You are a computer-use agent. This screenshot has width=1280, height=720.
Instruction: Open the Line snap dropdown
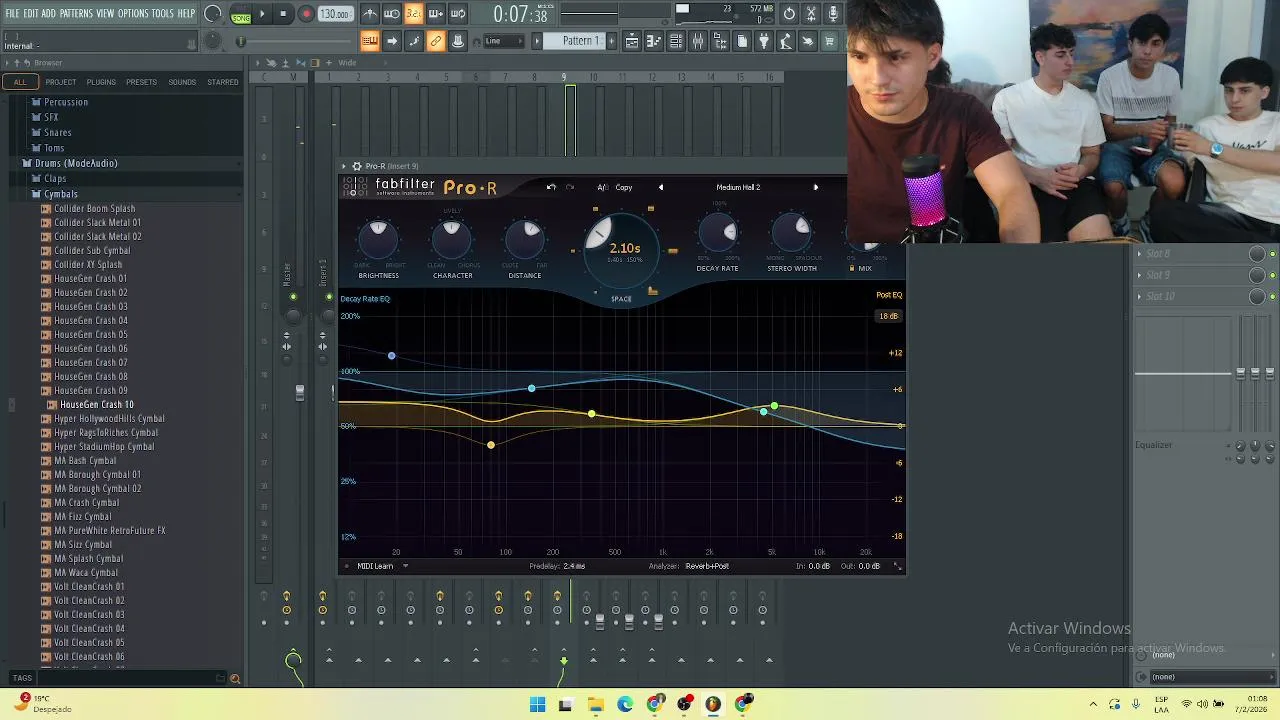[504, 41]
